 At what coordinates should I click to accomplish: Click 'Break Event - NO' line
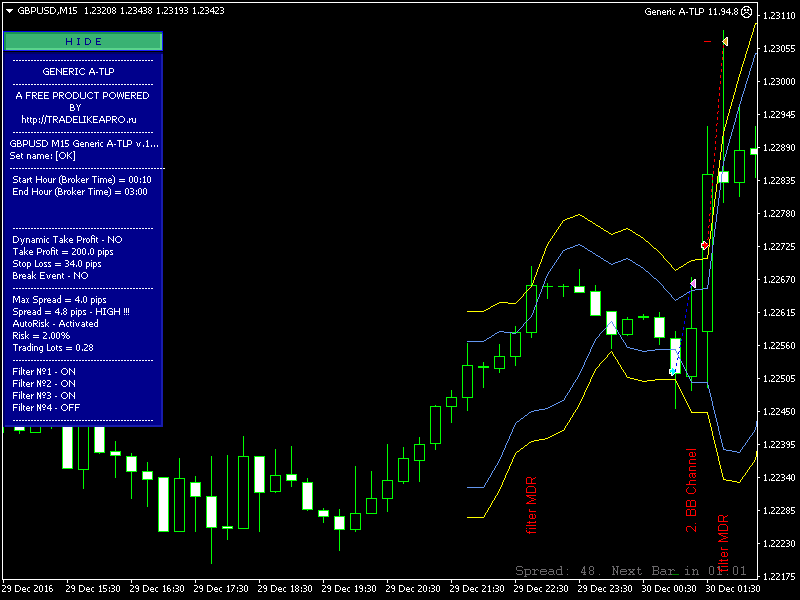(x=50, y=276)
